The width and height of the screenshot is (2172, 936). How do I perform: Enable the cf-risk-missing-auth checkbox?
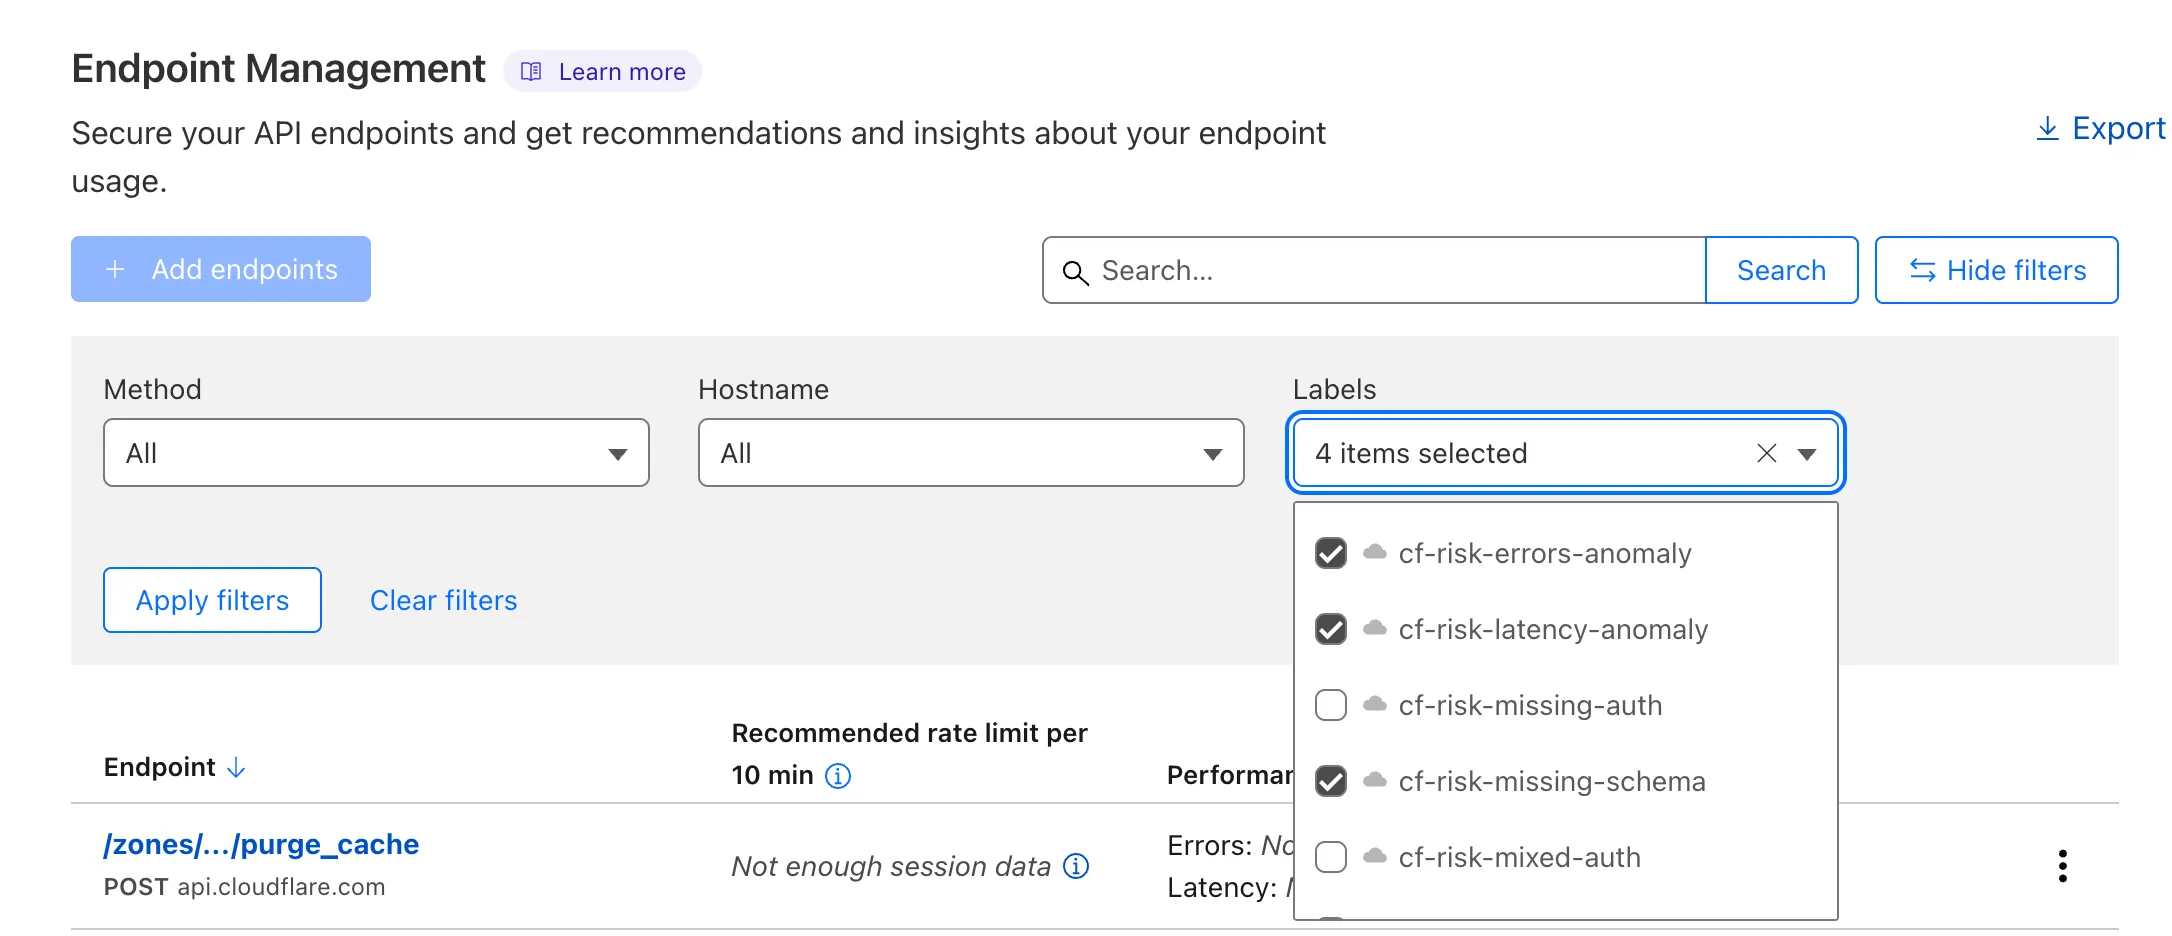coord(1331,705)
